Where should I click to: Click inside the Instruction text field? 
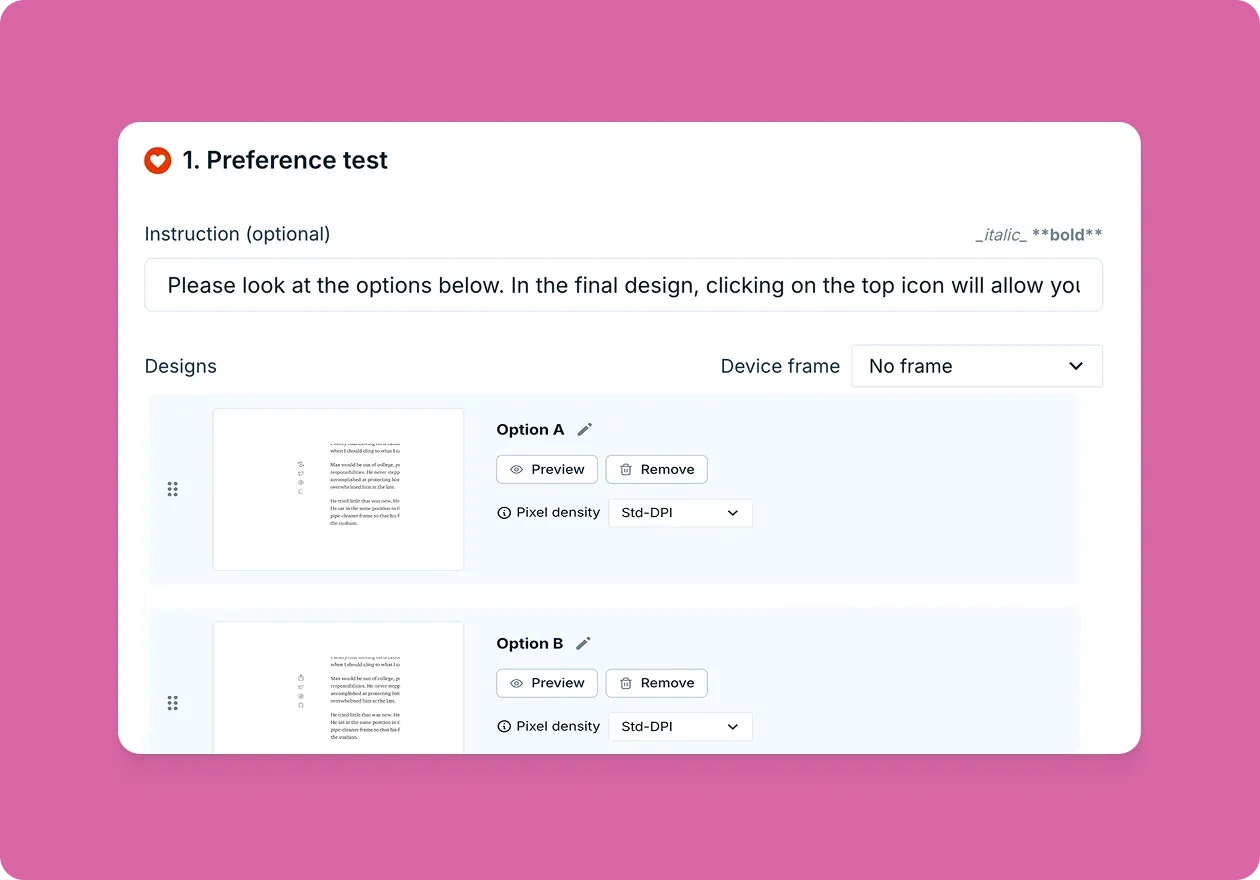[x=623, y=285]
